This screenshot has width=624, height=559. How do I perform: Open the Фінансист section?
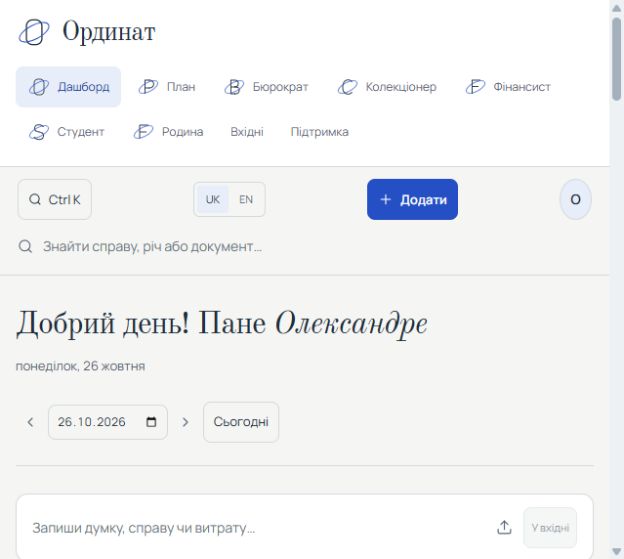coord(508,87)
